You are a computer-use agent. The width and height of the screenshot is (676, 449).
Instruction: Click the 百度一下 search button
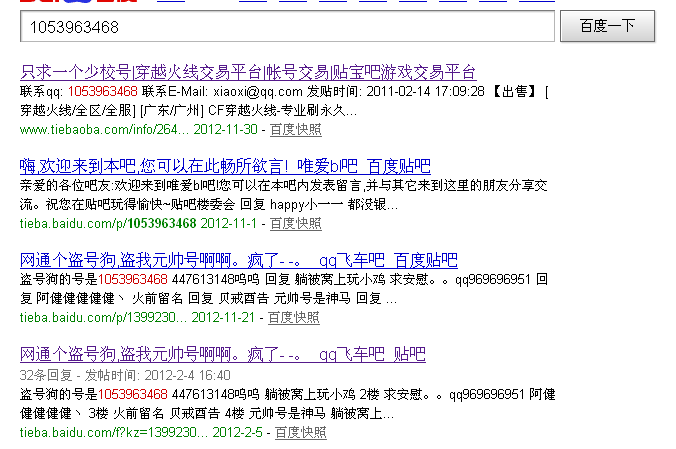pos(607,26)
